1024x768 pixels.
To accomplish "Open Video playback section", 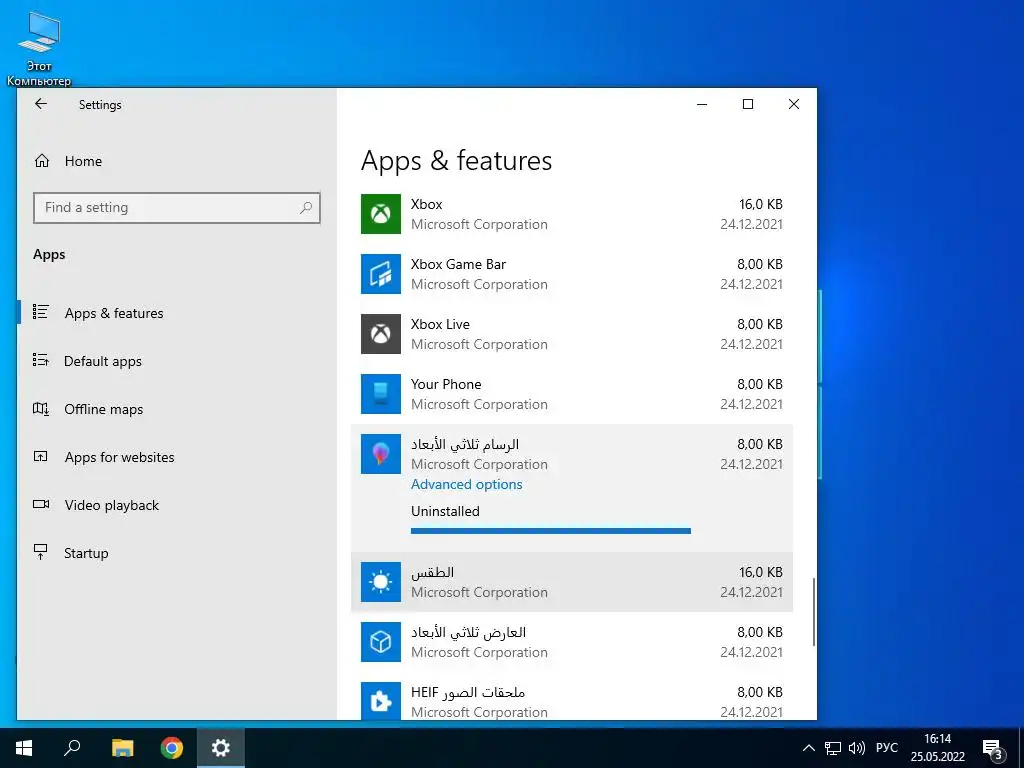I will coord(112,505).
